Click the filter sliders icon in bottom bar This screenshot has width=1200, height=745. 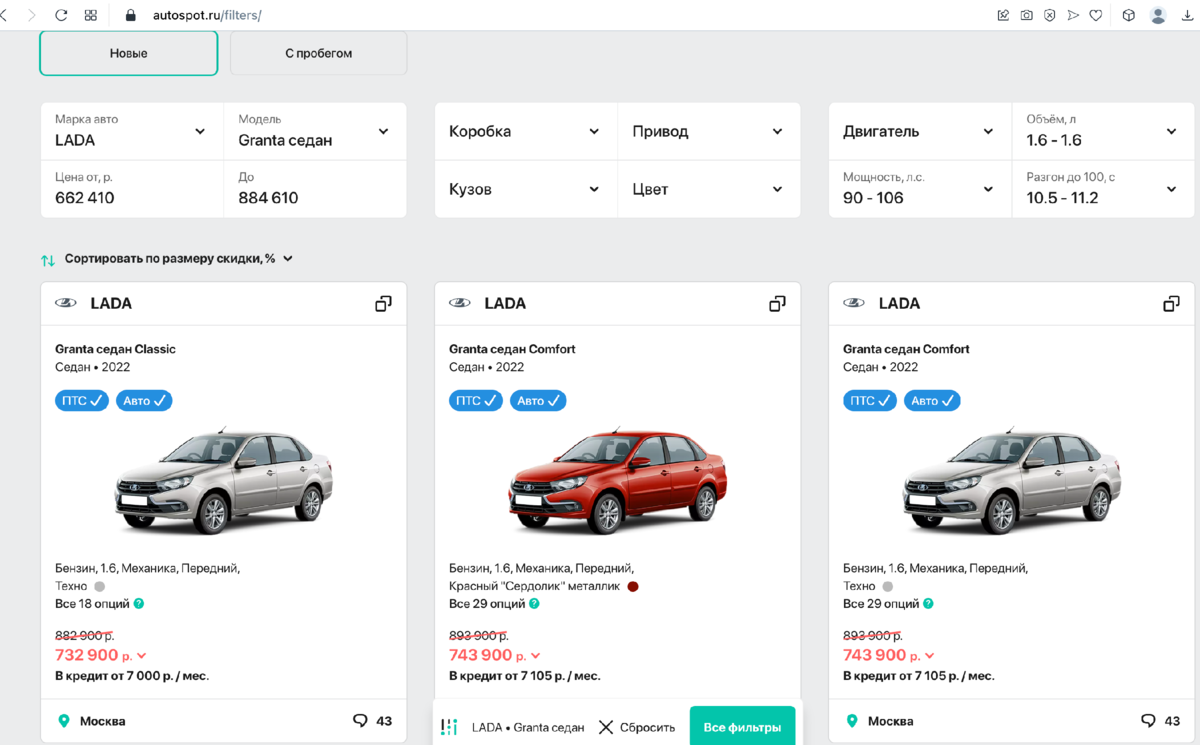pos(449,727)
